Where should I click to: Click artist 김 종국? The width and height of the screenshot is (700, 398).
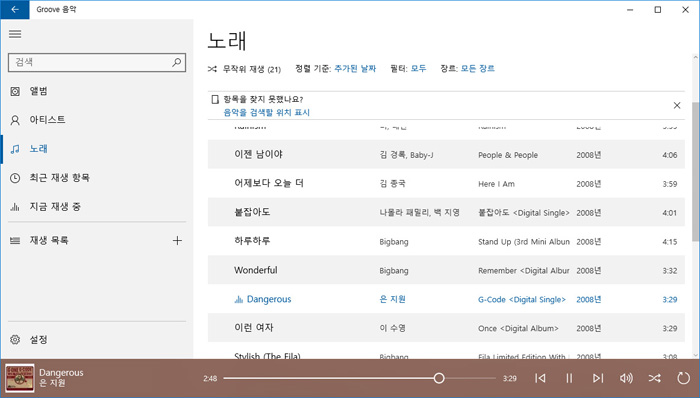coord(392,184)
